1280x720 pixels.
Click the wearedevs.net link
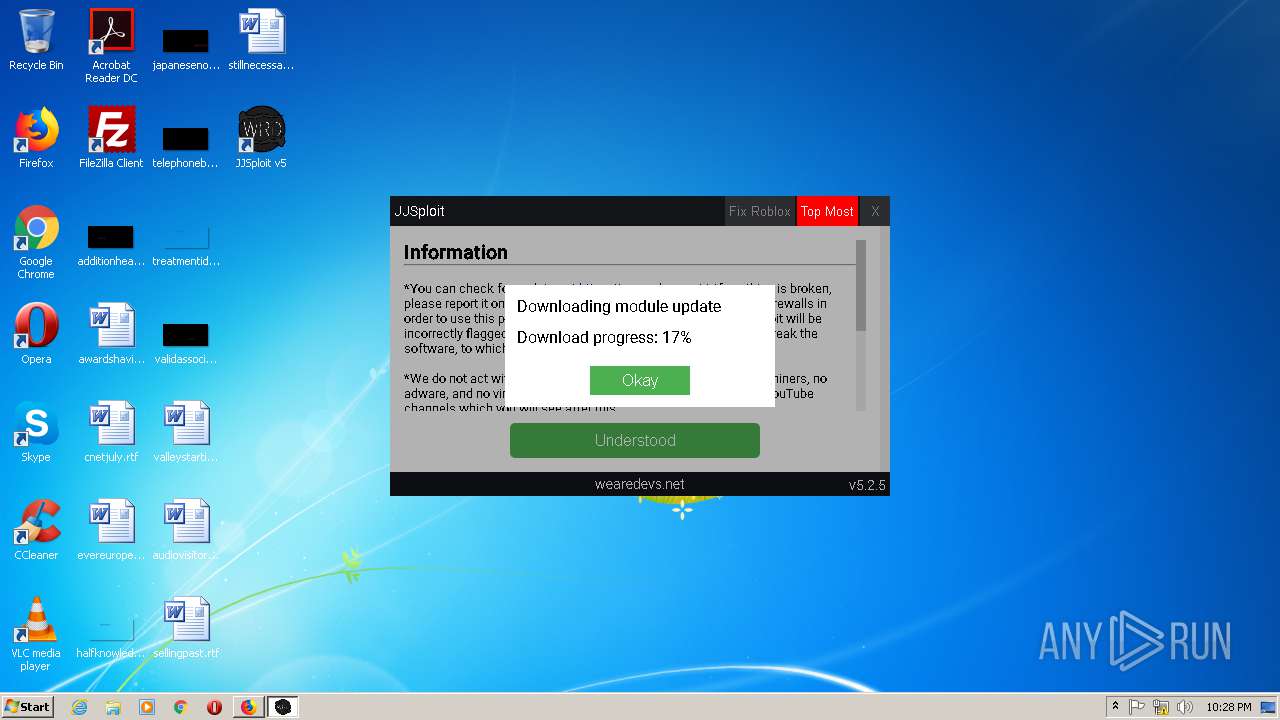tap(640, 484)
